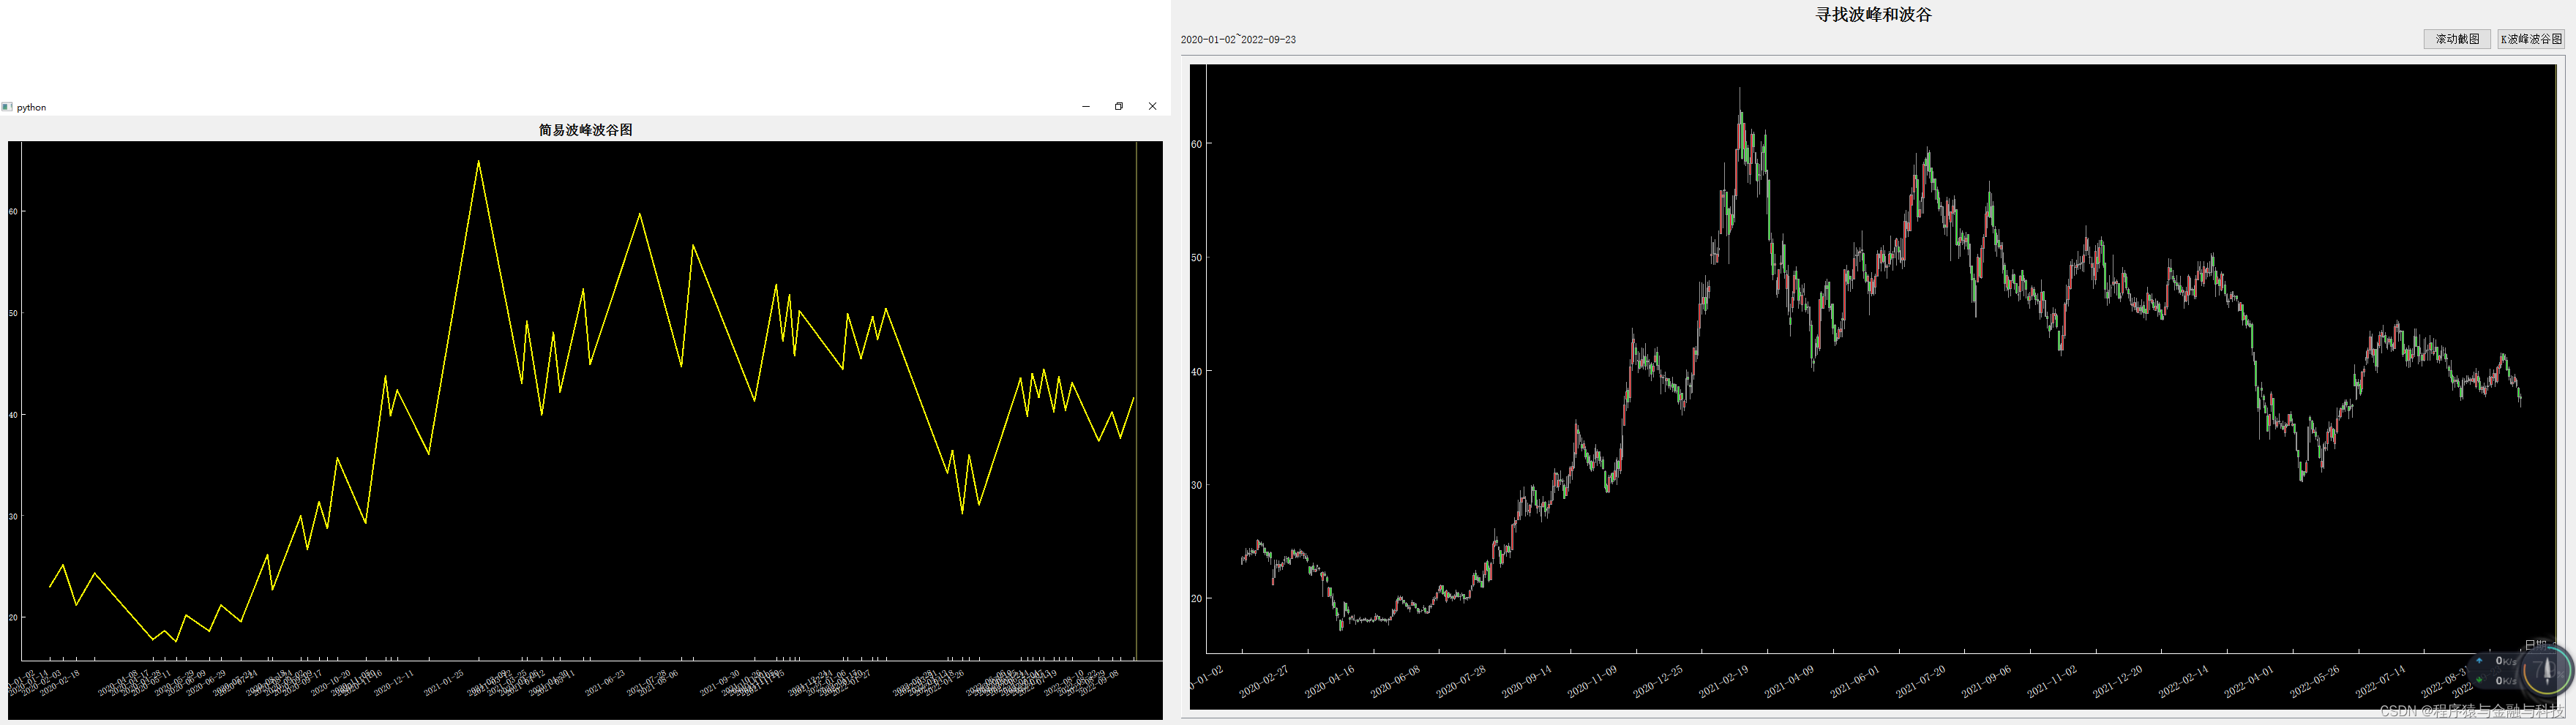The height and width of the screenshot is (725, 2576).
Task: Click the 2020-04-16 date tick on candlestick chart
Action: [1330, 681]
